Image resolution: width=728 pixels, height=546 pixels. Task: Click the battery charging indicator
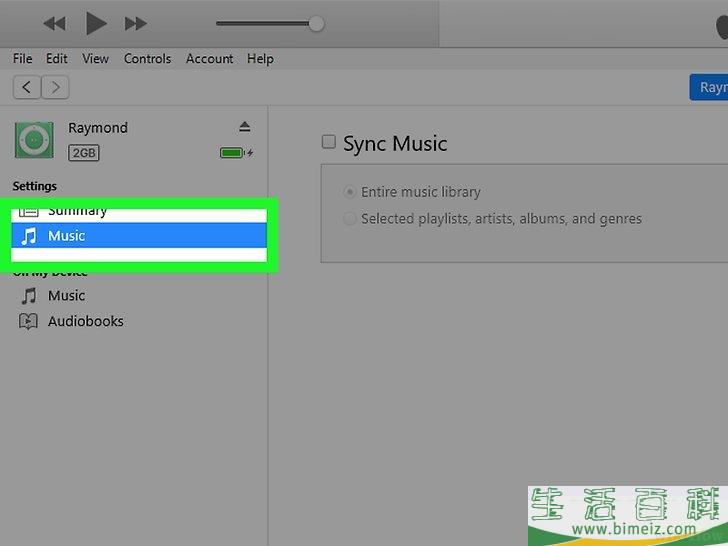[x=236, y=153]
